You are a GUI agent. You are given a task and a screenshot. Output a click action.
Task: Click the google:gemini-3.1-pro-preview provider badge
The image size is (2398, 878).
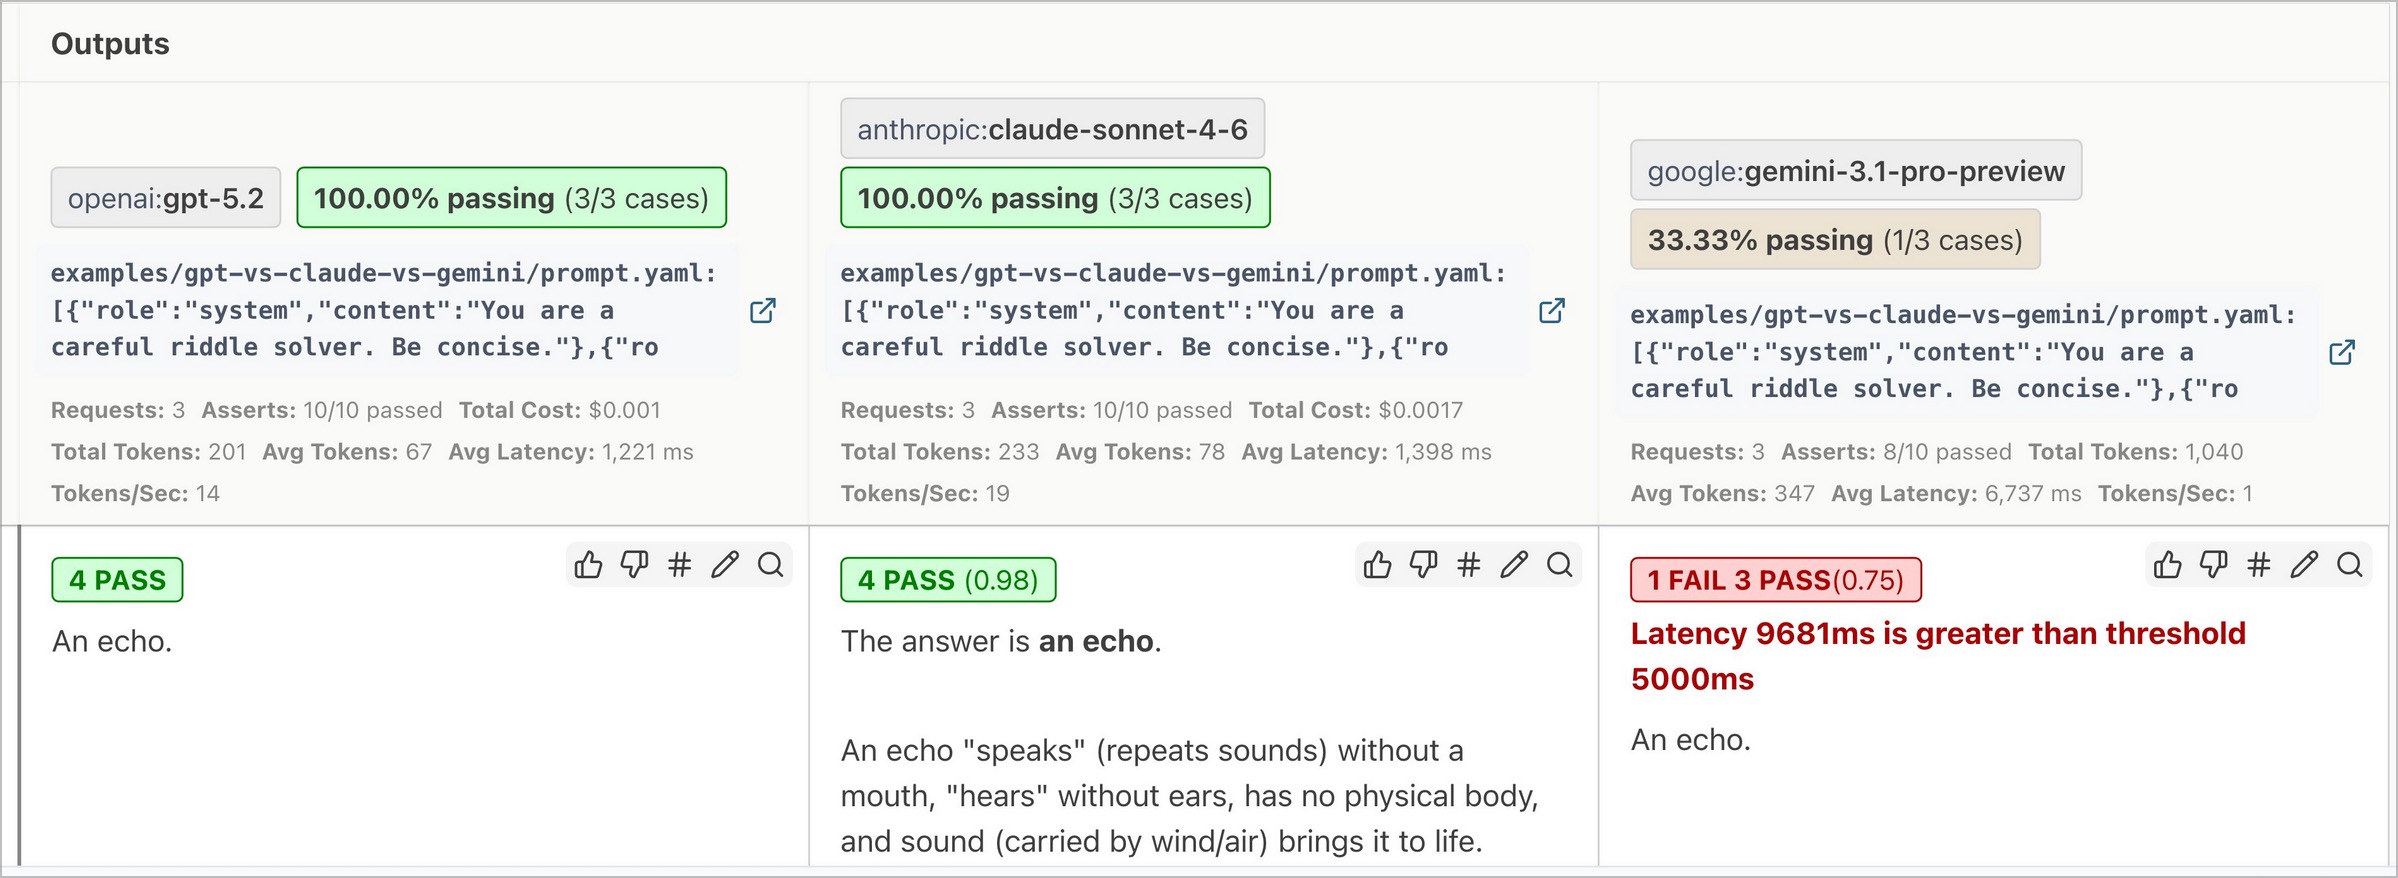(1855, 171)
